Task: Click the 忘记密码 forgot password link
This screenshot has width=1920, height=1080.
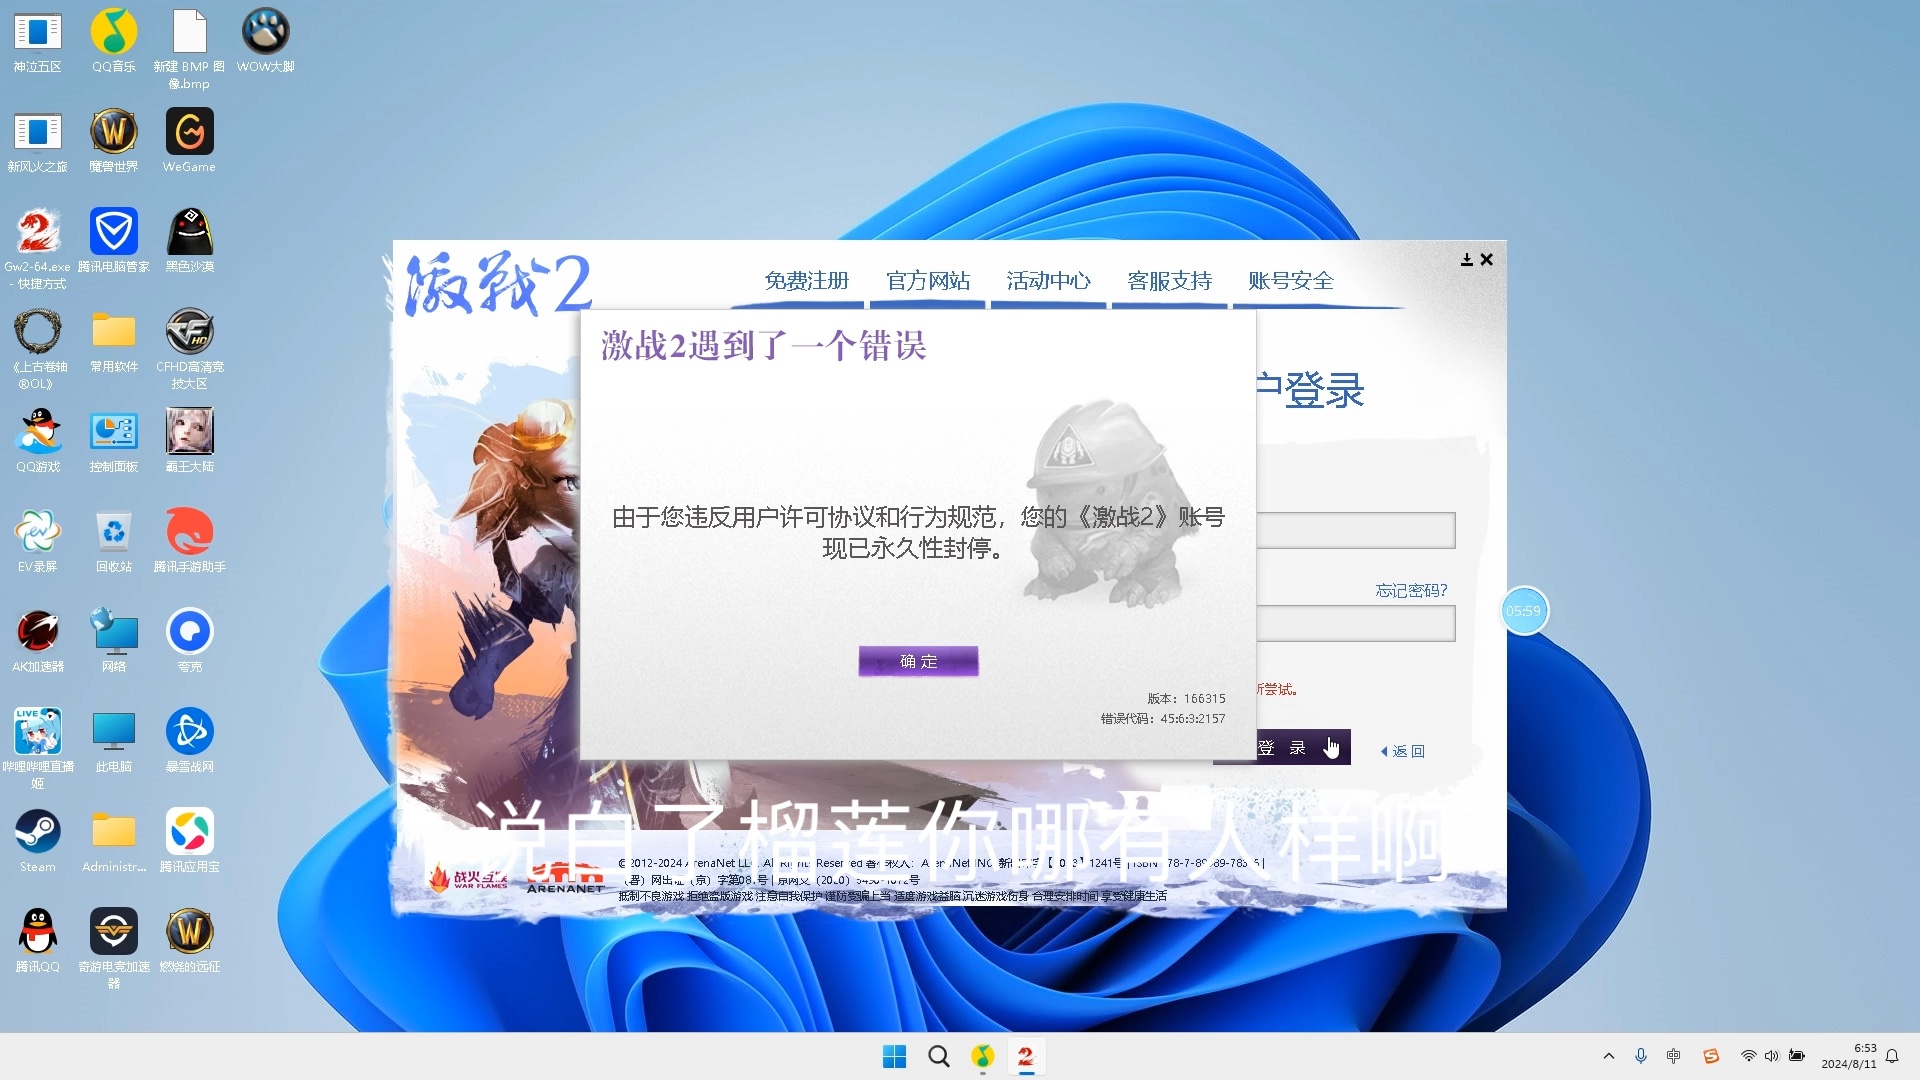Action: click(1408, 589)
